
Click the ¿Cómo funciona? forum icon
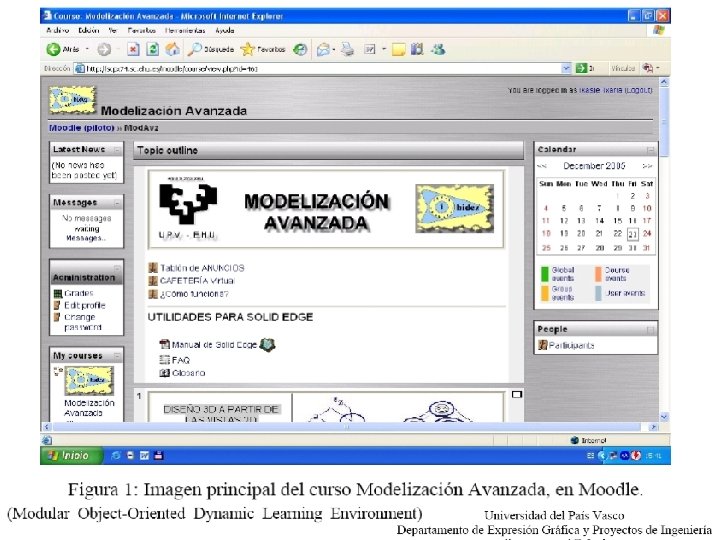[153, 294]
